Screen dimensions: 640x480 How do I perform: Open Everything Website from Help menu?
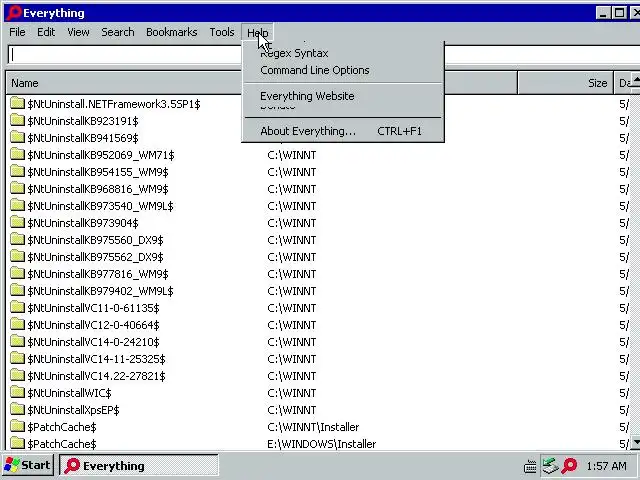(x=307, y=96)
